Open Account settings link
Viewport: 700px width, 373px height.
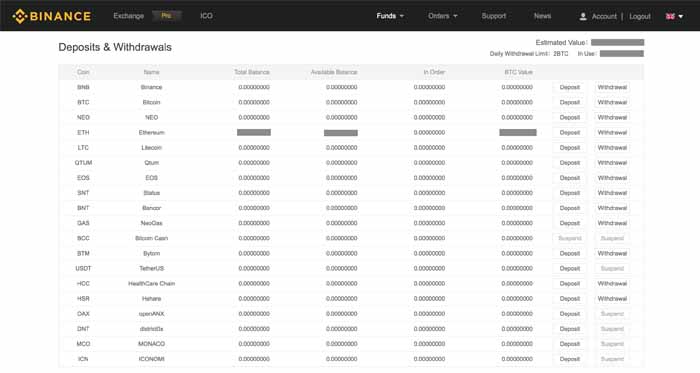[x=604, y=16]
